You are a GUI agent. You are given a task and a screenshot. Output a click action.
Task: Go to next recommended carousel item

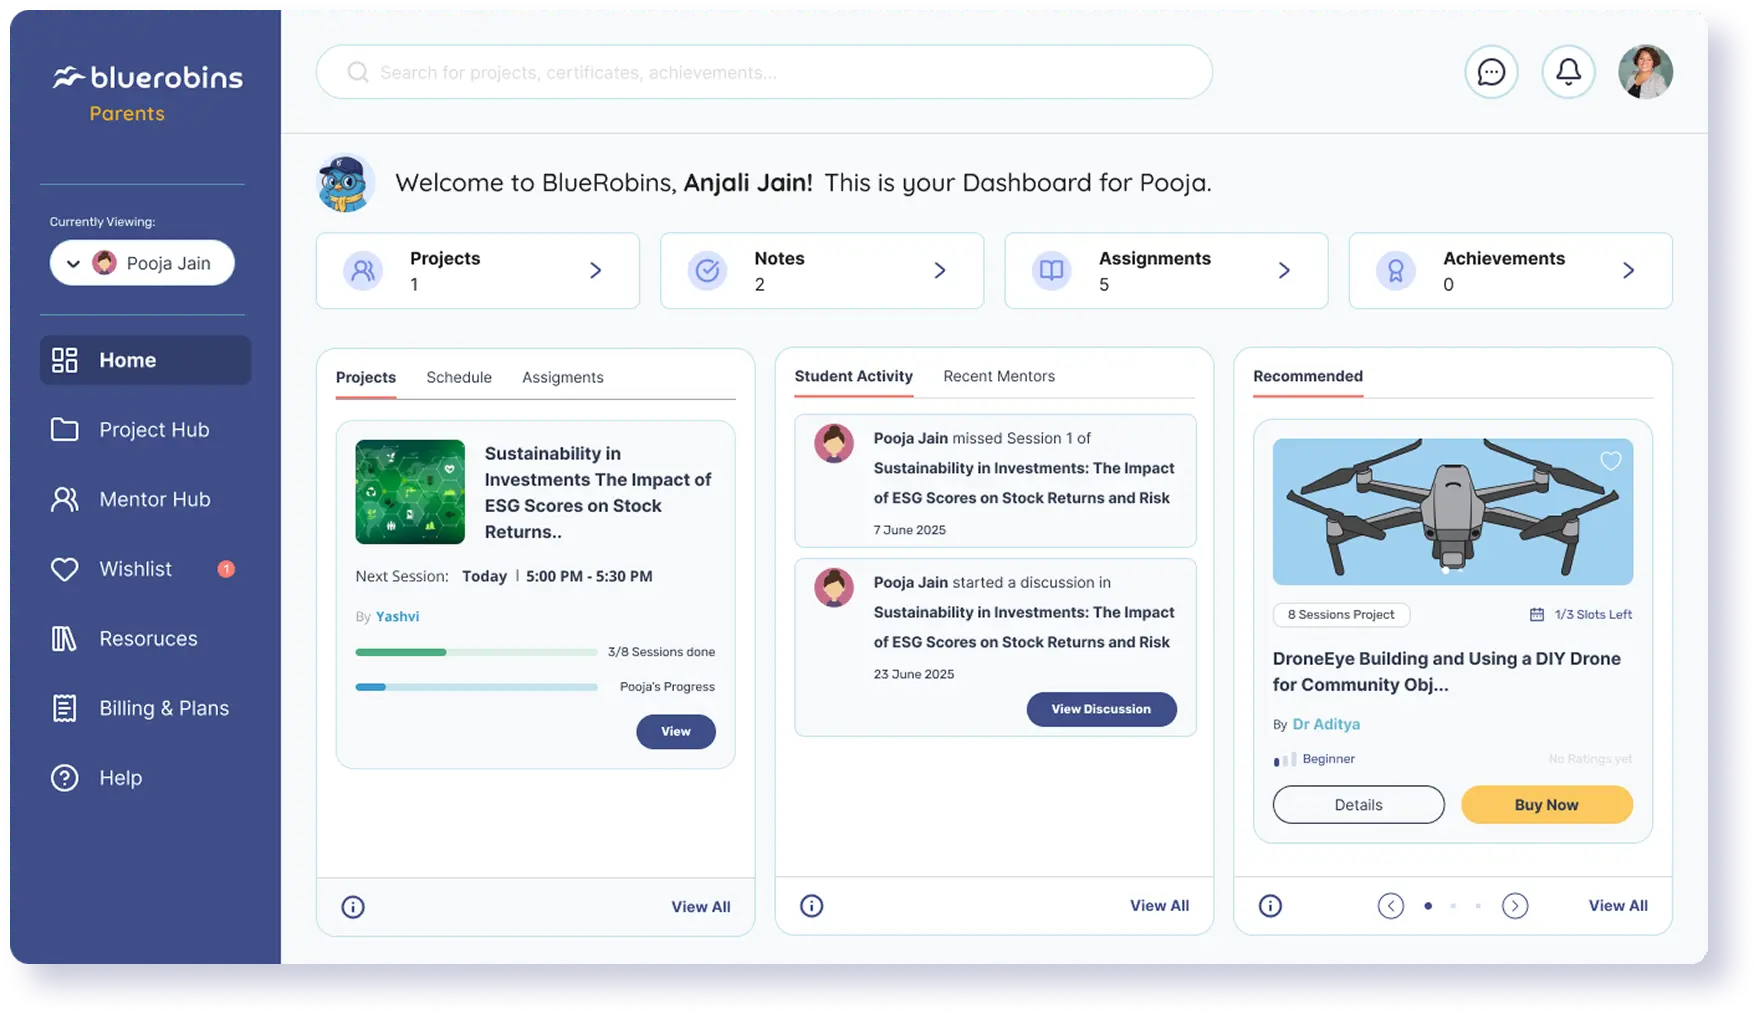[1515, 906]
